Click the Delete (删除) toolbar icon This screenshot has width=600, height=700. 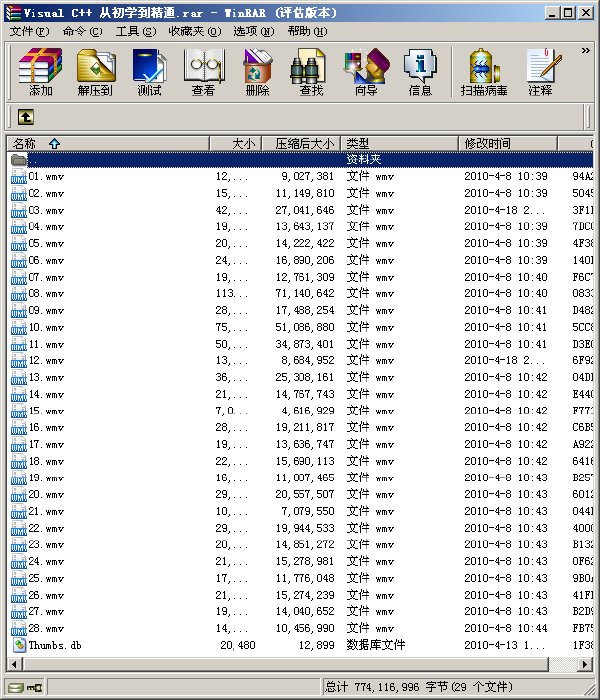pos(258,72)
